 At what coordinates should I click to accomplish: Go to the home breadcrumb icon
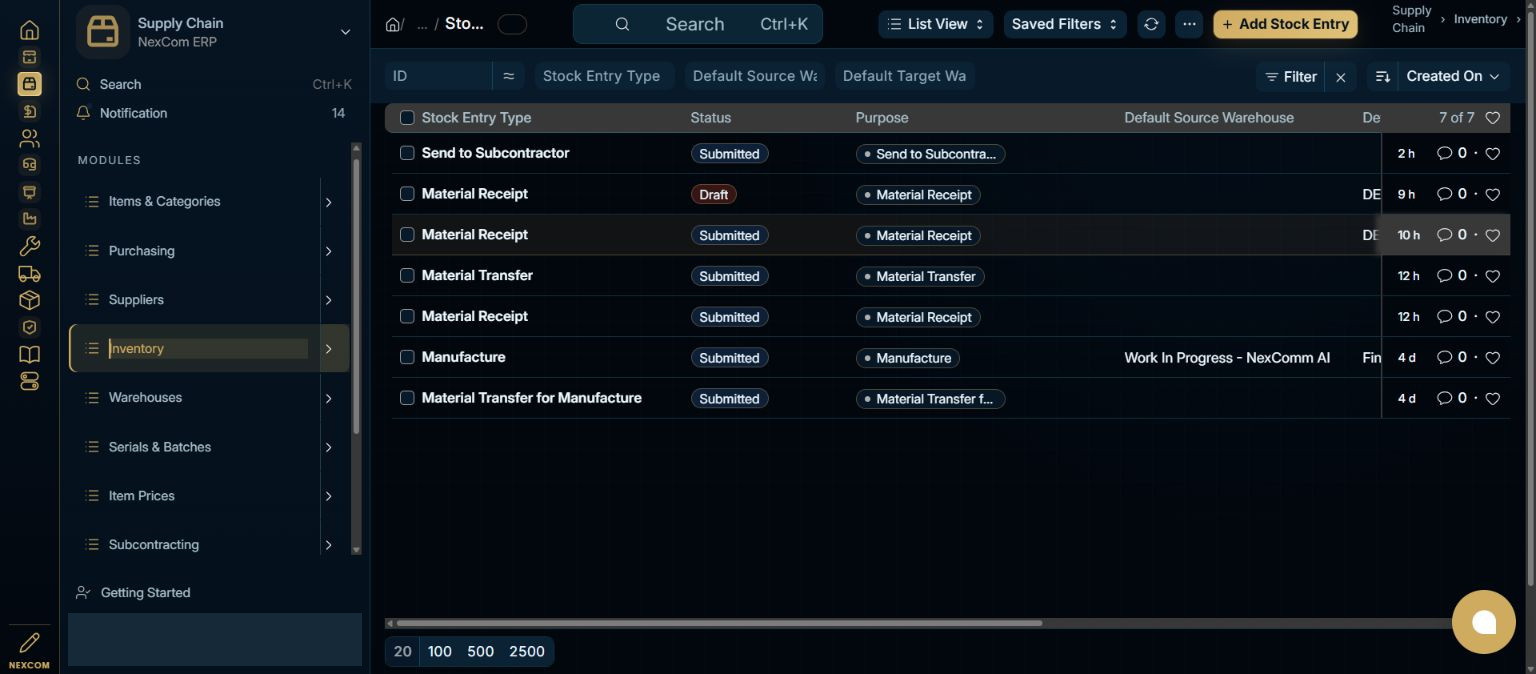(x=393, y=24)
